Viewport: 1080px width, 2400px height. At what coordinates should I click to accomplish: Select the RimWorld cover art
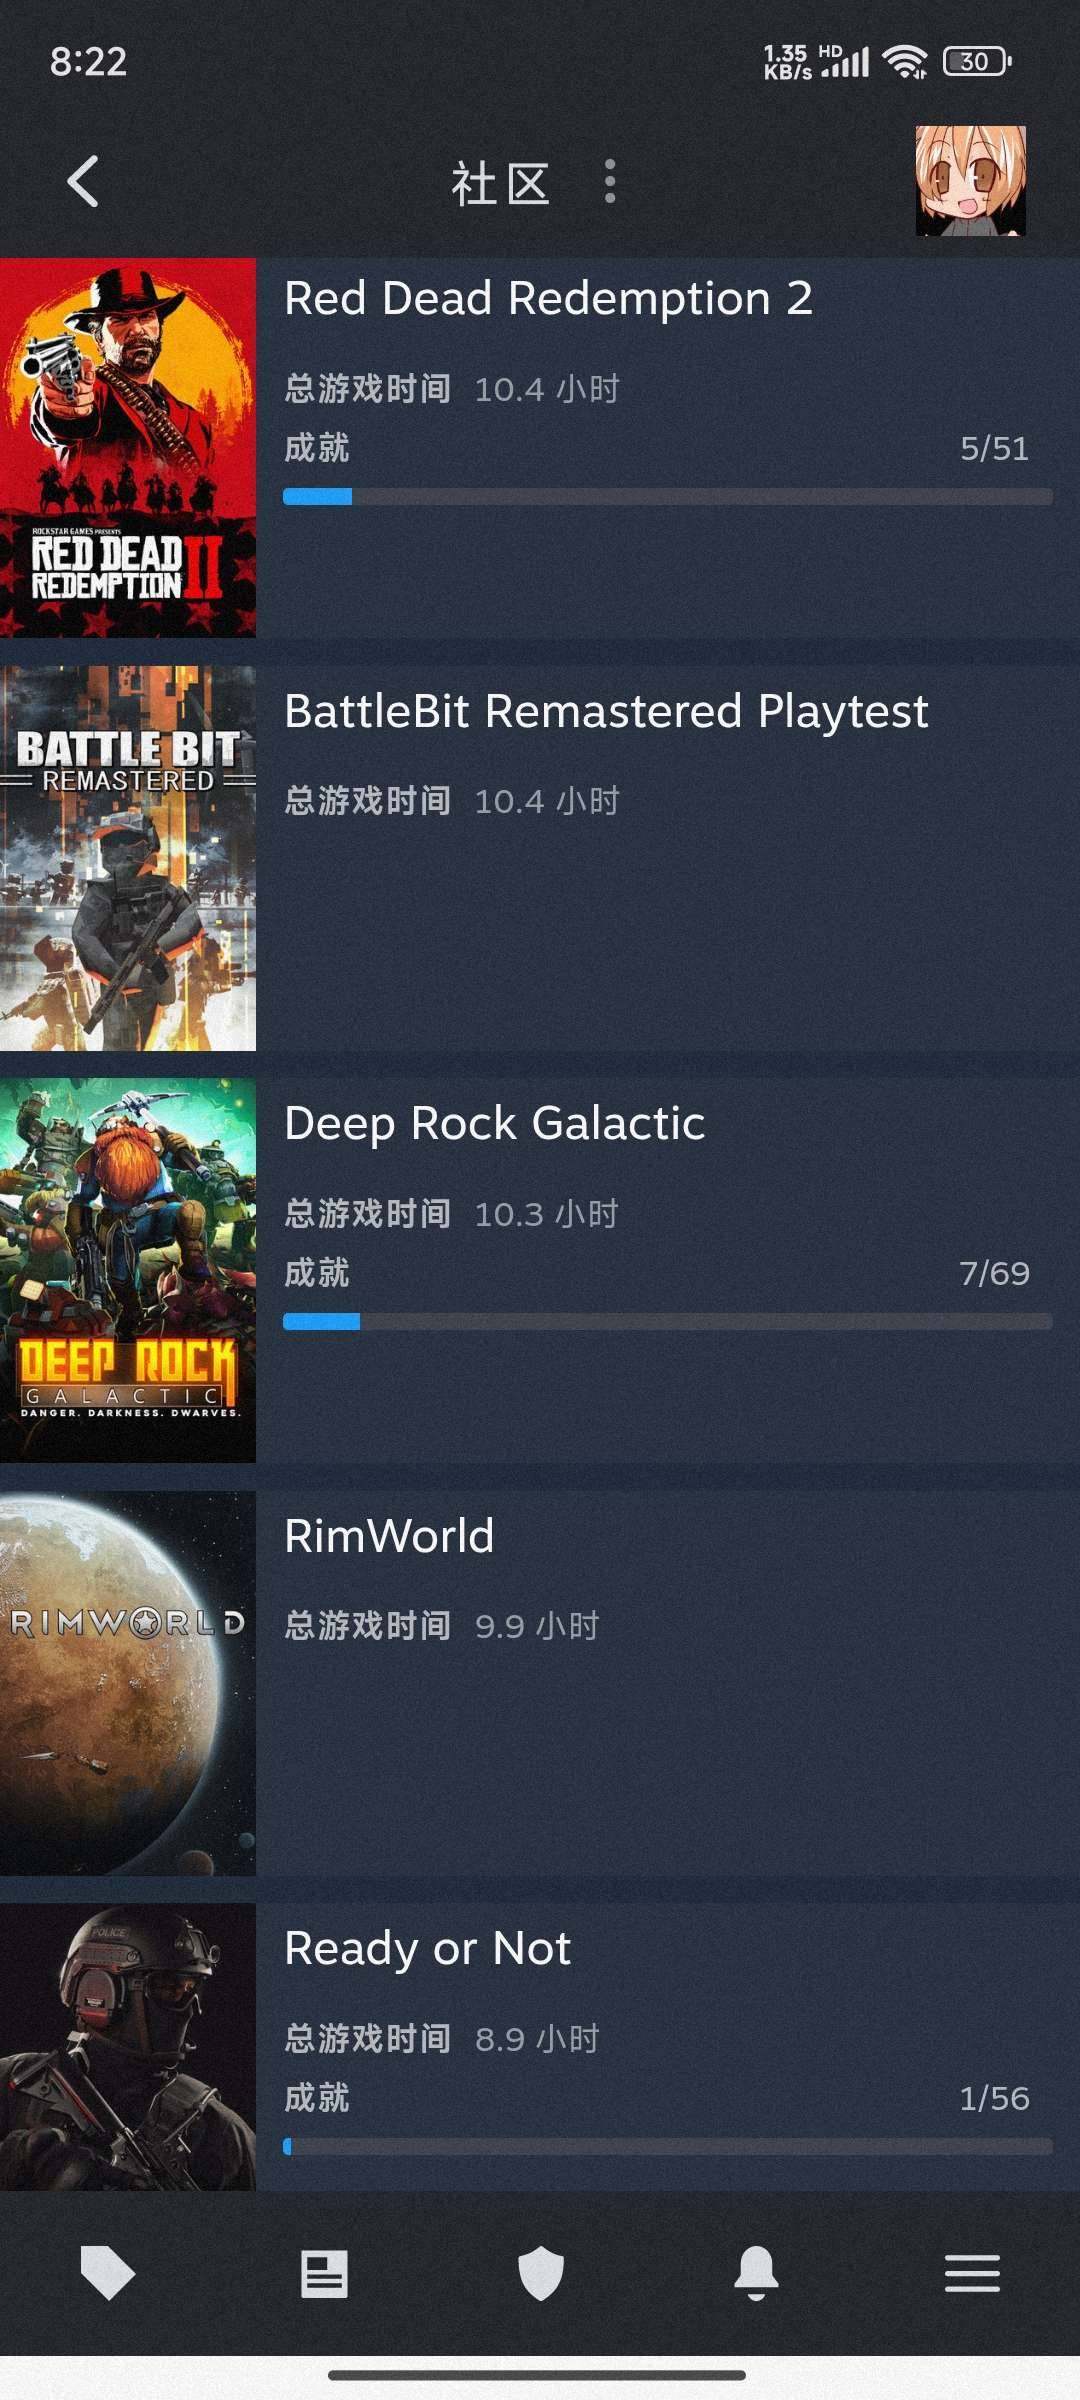click(x=128, y=1683)
